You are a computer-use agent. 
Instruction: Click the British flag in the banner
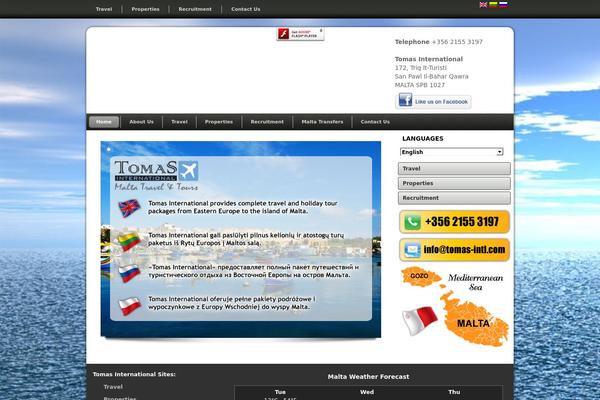129,208
